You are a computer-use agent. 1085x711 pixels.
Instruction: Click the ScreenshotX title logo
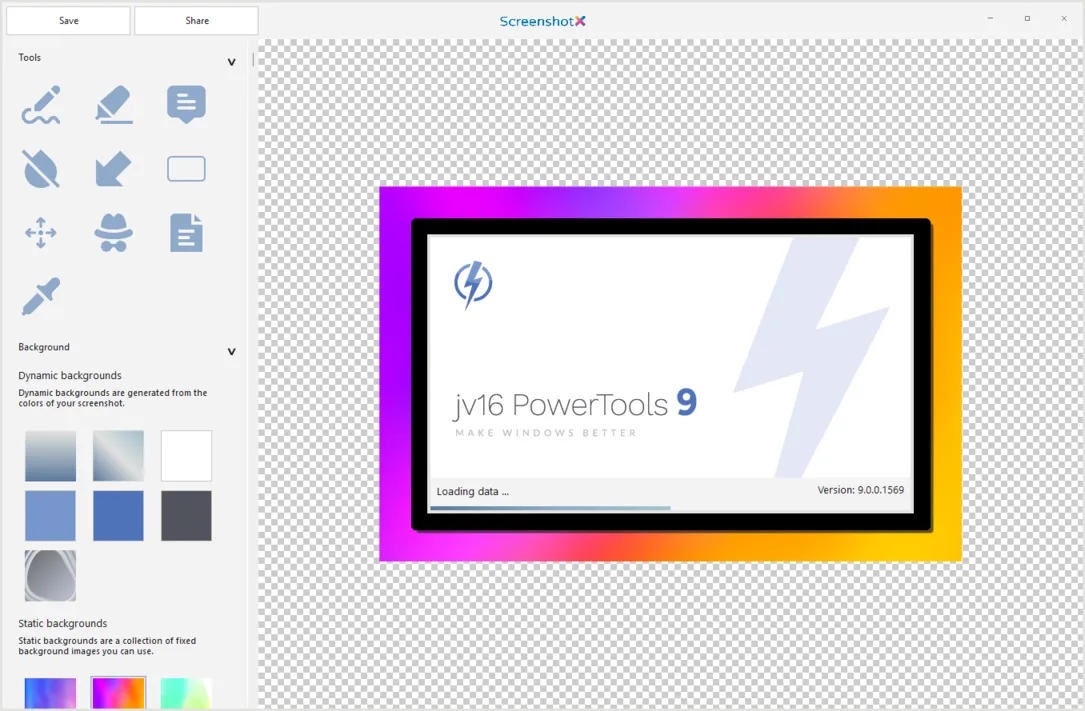point(542,21)
